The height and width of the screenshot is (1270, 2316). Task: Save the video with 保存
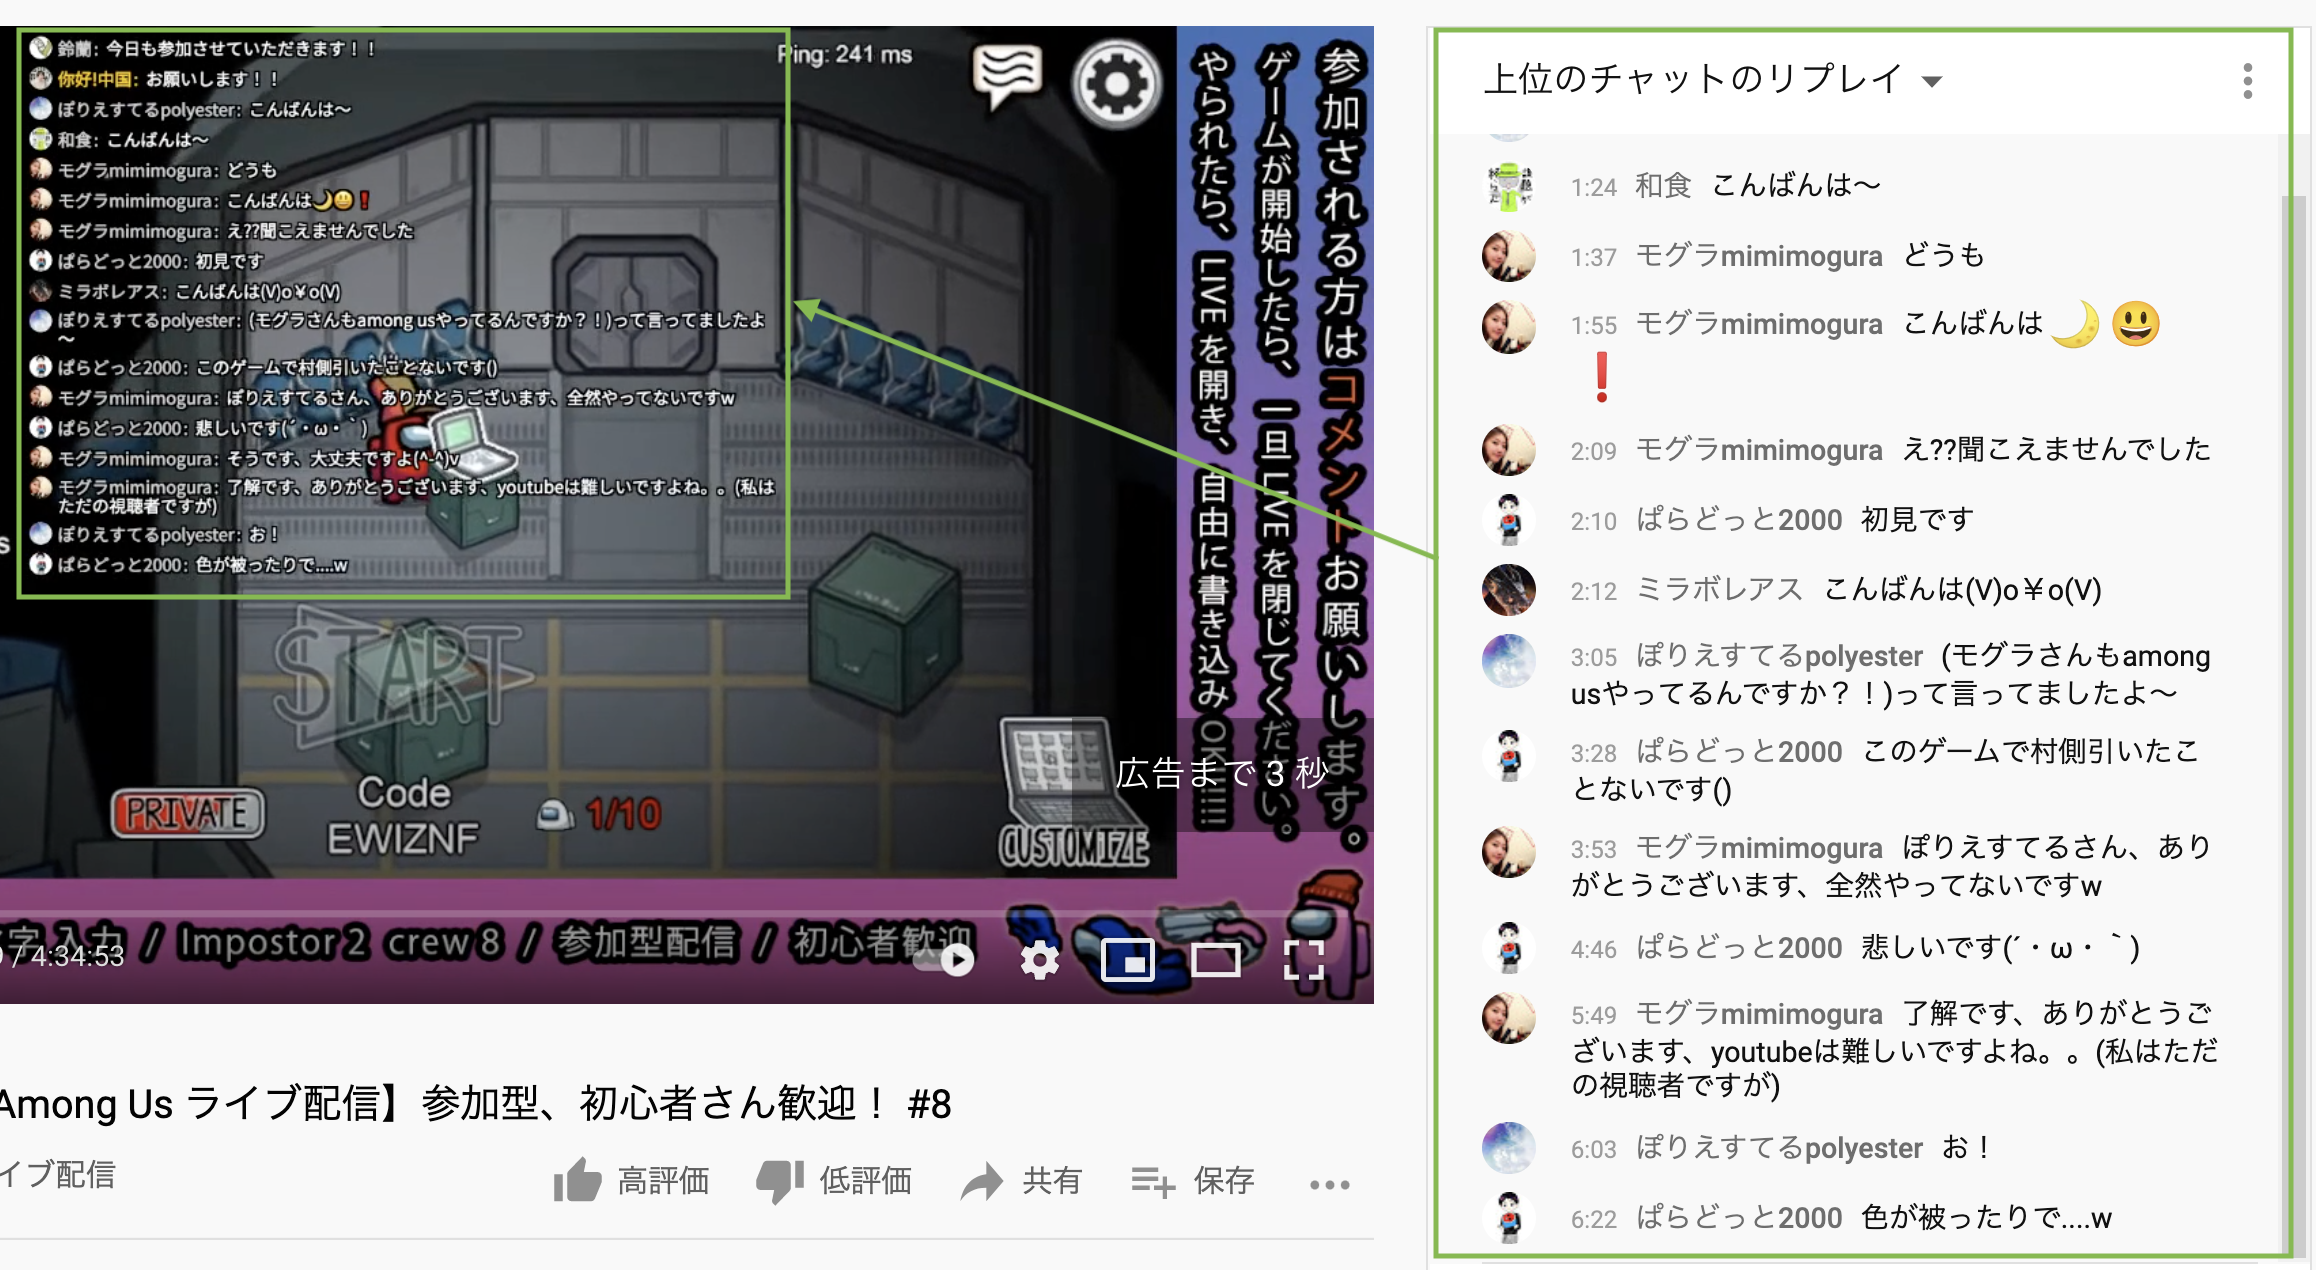tap(1192, 1181)
